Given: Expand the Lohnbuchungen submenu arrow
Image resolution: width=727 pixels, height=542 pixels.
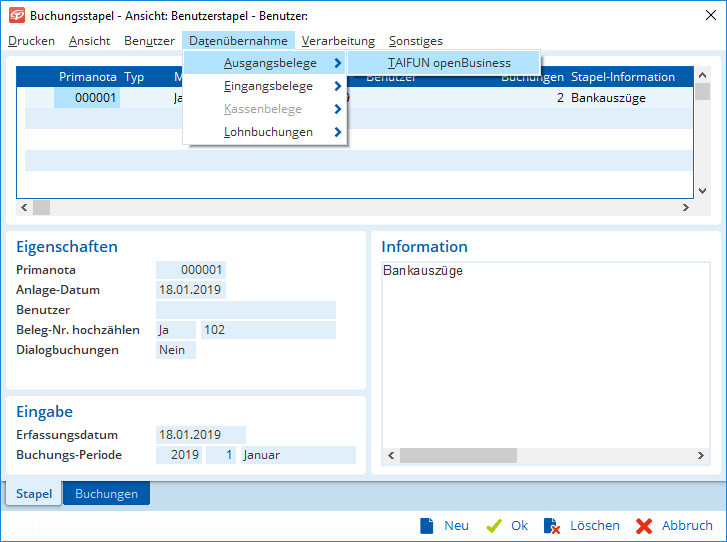Looking at the screenshot, I should point(338,132).
